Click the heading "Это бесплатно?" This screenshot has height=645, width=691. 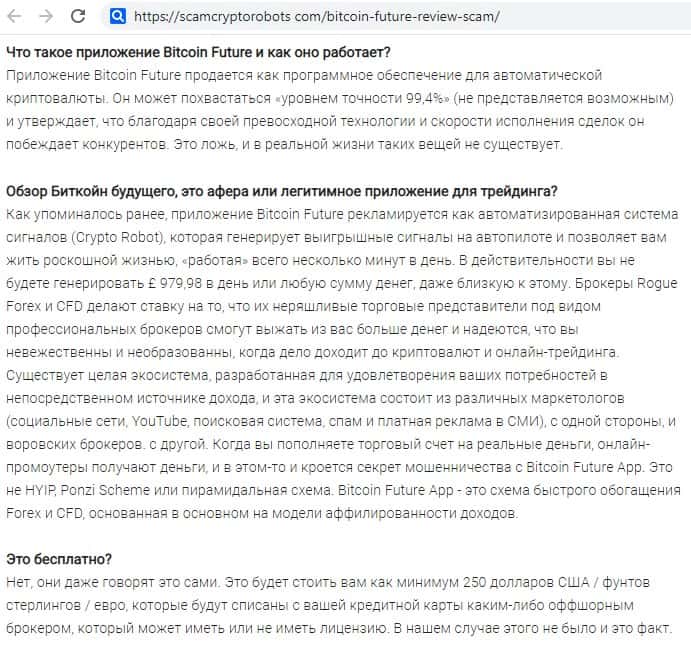click(59, 559)
